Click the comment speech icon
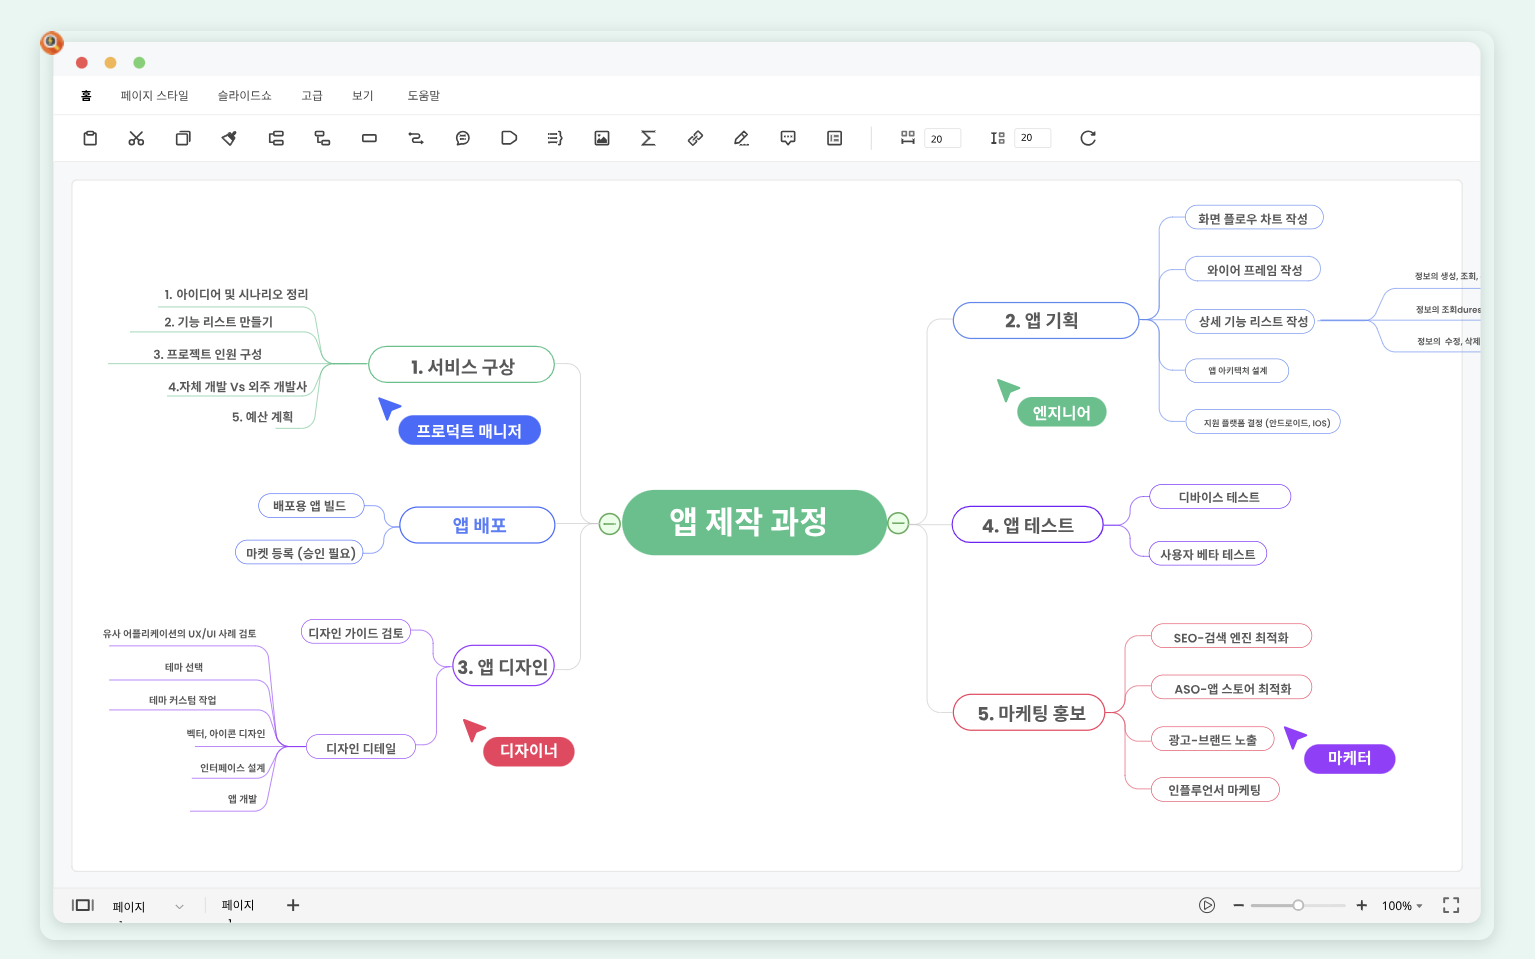Image resolution: width=1535 pixels, height=959 pixels. (x=788, y=138)
